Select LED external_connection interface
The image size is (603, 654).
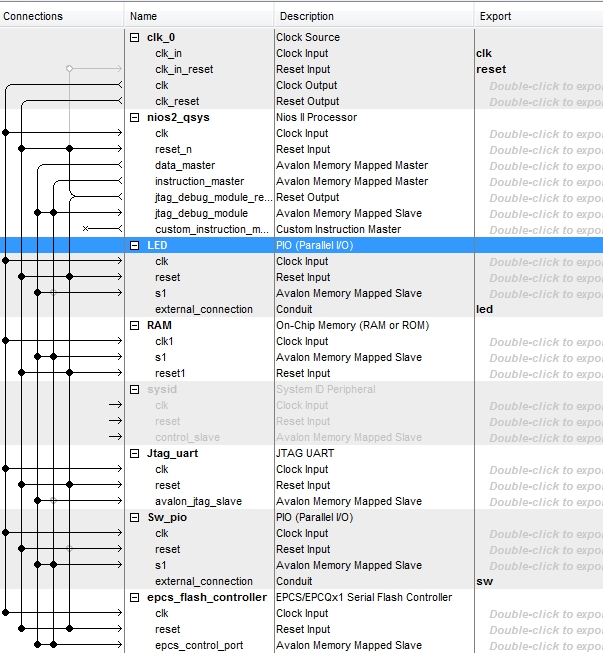204,309
